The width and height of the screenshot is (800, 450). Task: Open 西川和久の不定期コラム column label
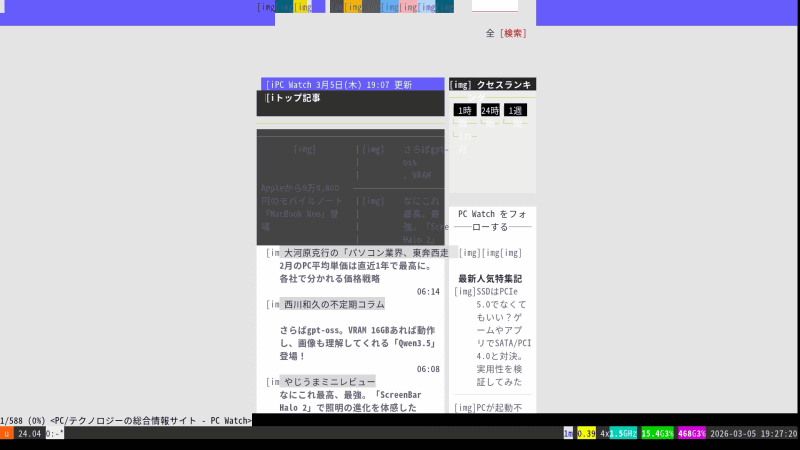(x=334, y=304)
